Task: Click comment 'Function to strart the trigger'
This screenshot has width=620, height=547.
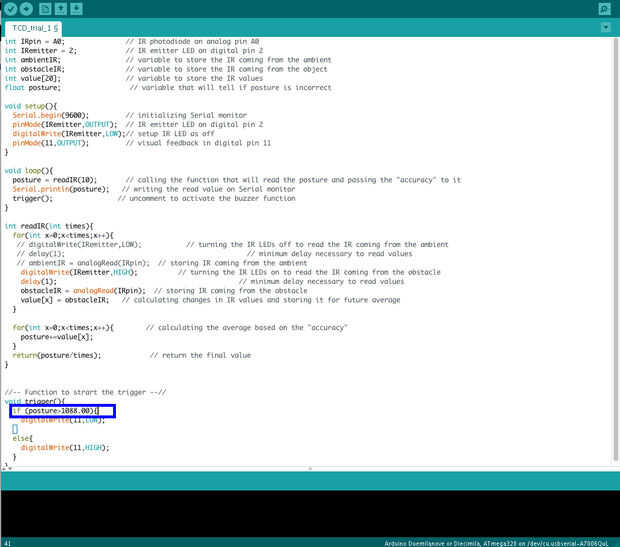Action: (85, 392)
